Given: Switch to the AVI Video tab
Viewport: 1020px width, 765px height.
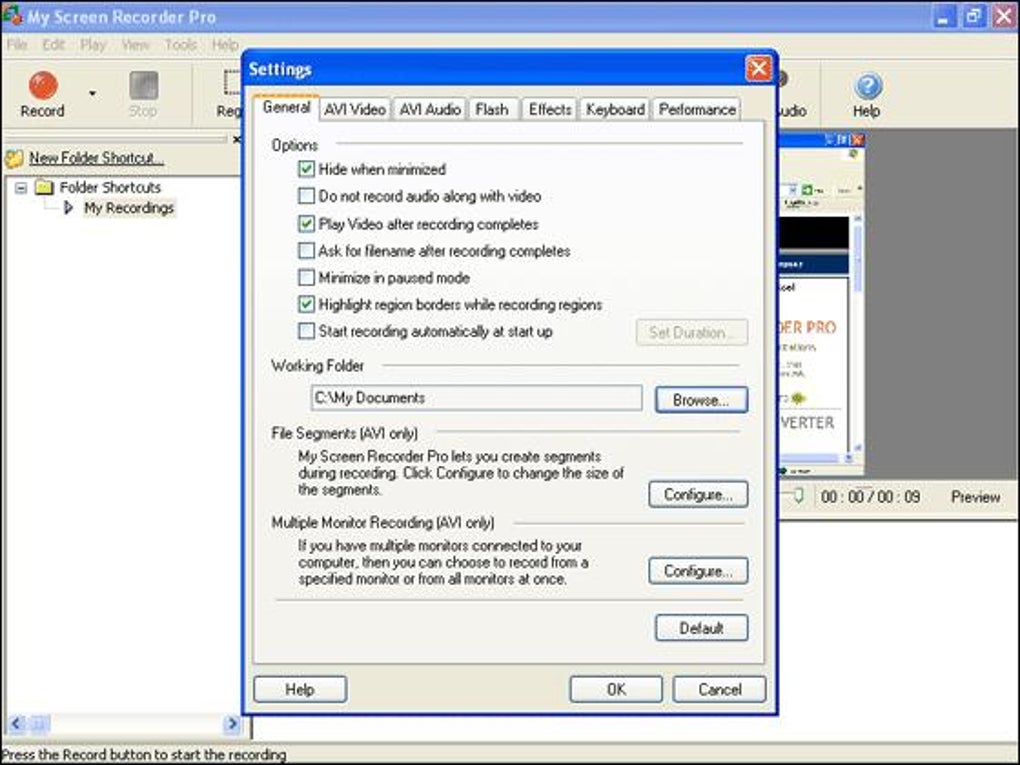Looking at the screenshot, I should [355, 109].
